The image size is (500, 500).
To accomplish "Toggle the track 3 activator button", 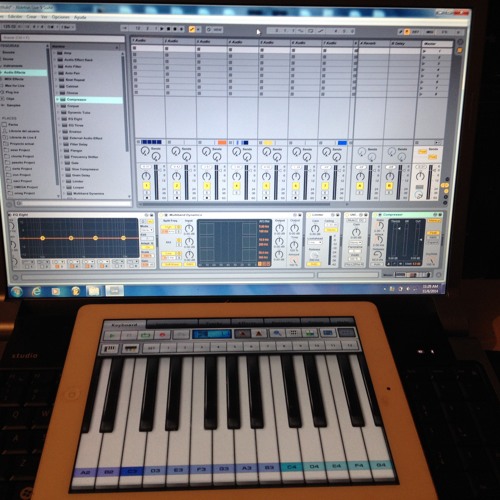I will pos(207,186).
